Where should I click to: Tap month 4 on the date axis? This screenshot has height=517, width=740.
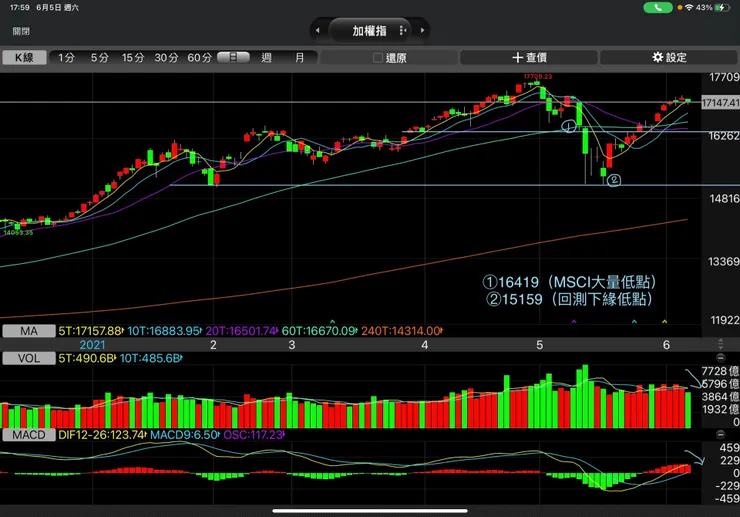pos(425,345)
